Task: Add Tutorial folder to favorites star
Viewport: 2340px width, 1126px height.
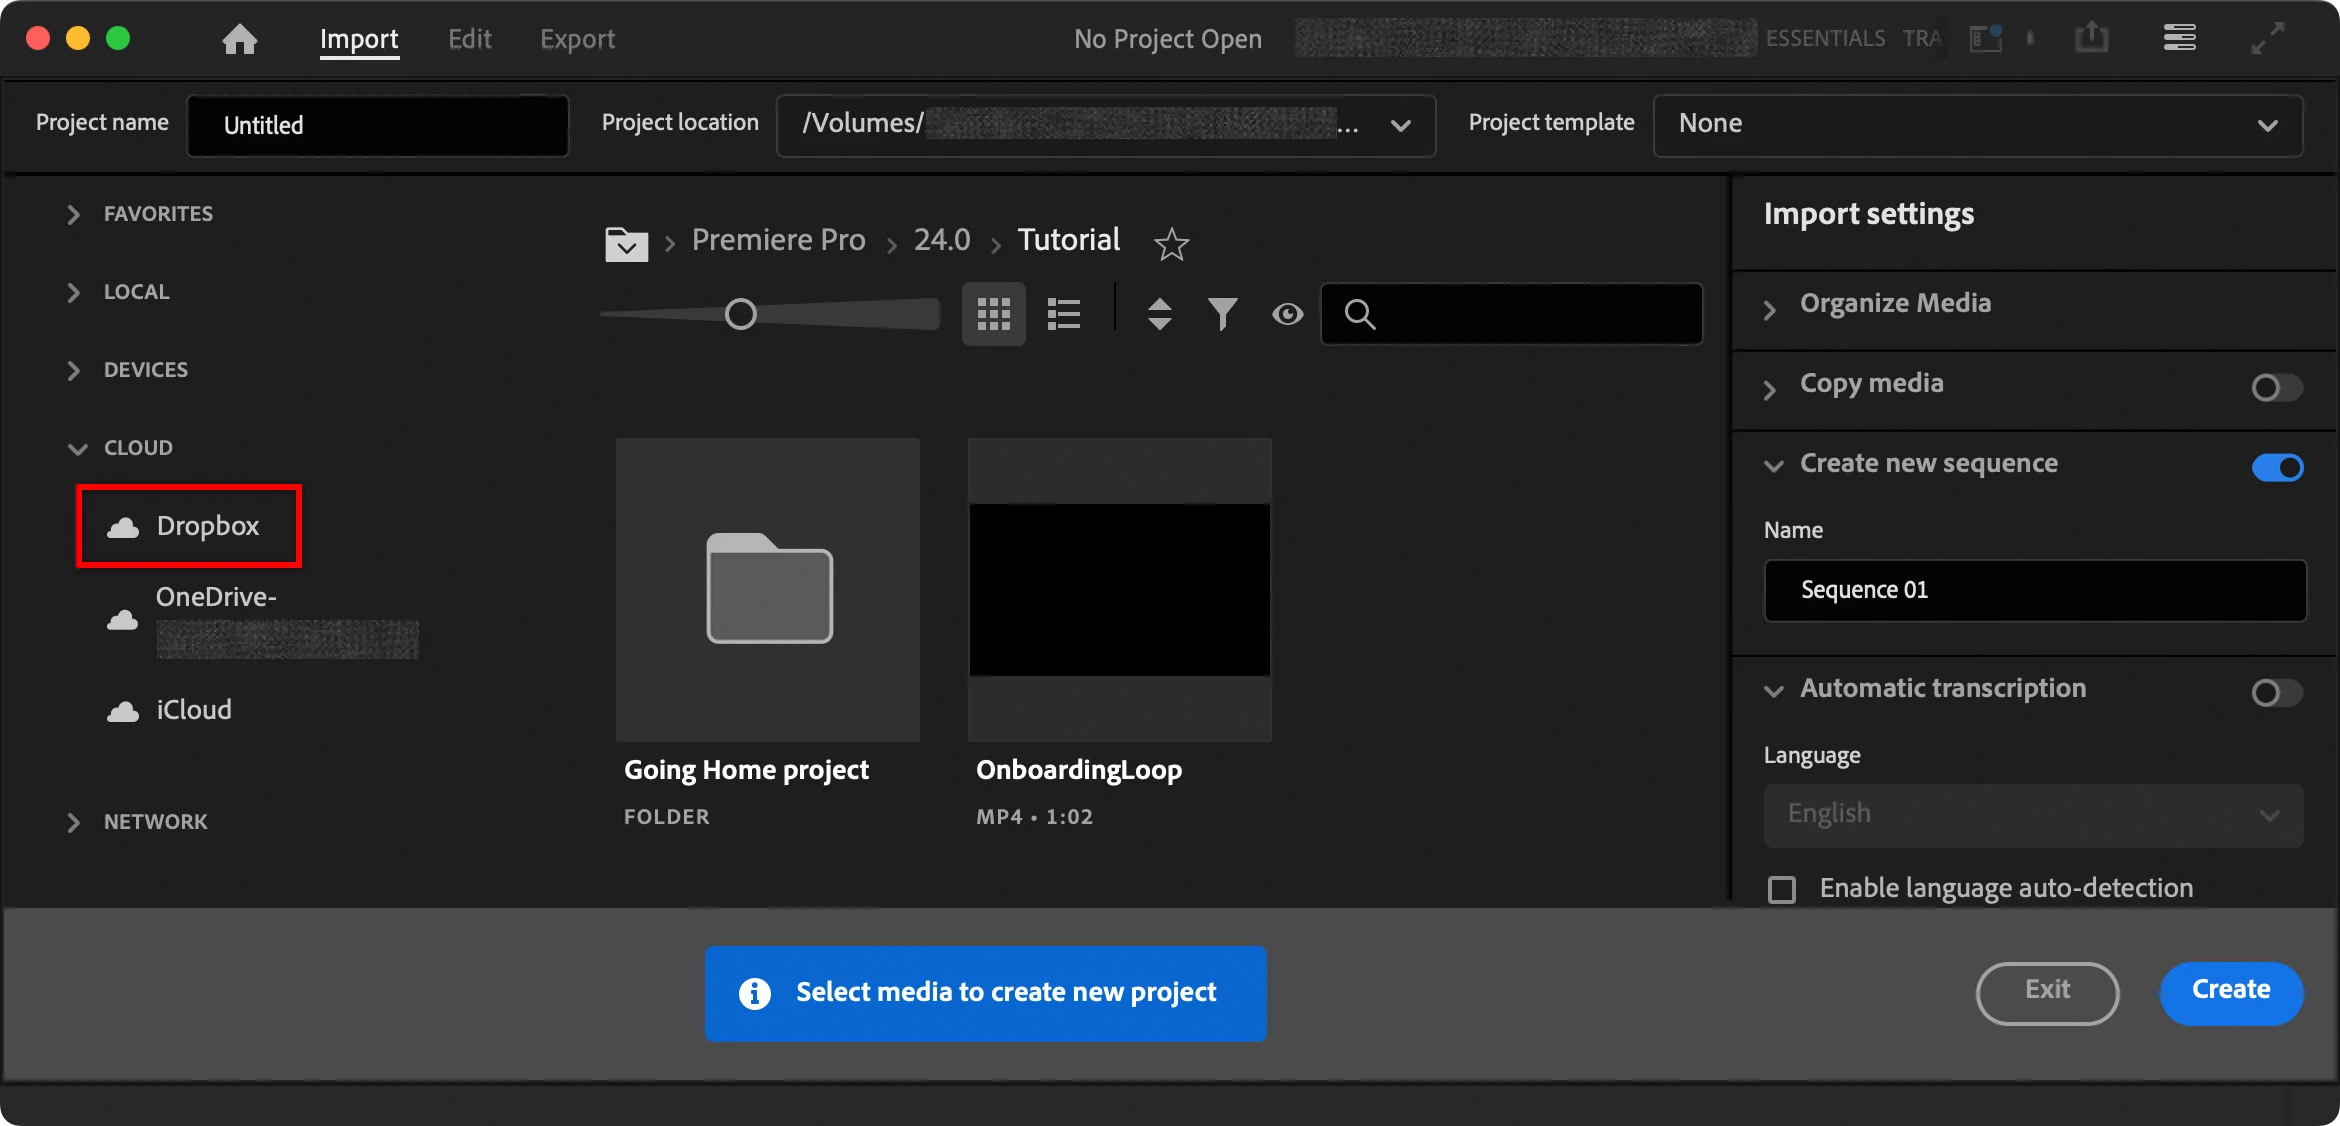Action: click(1171, 244)
